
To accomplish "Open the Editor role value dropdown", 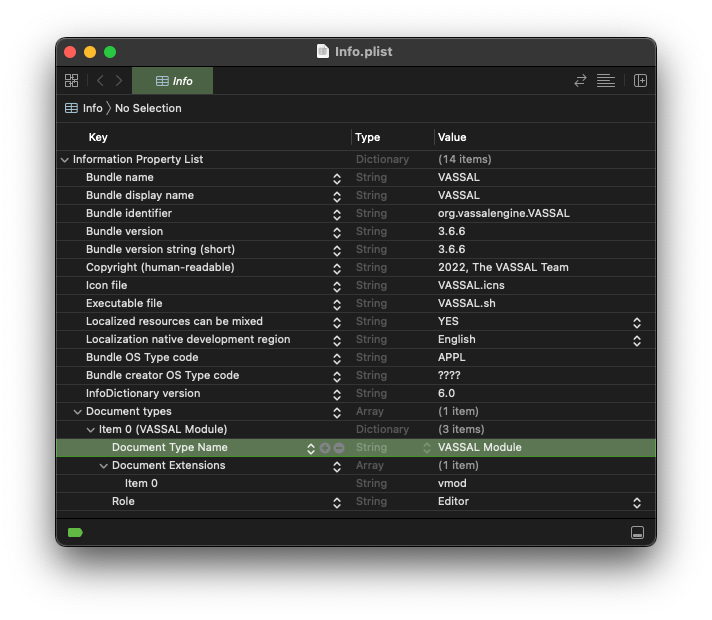I will point(637,502).
